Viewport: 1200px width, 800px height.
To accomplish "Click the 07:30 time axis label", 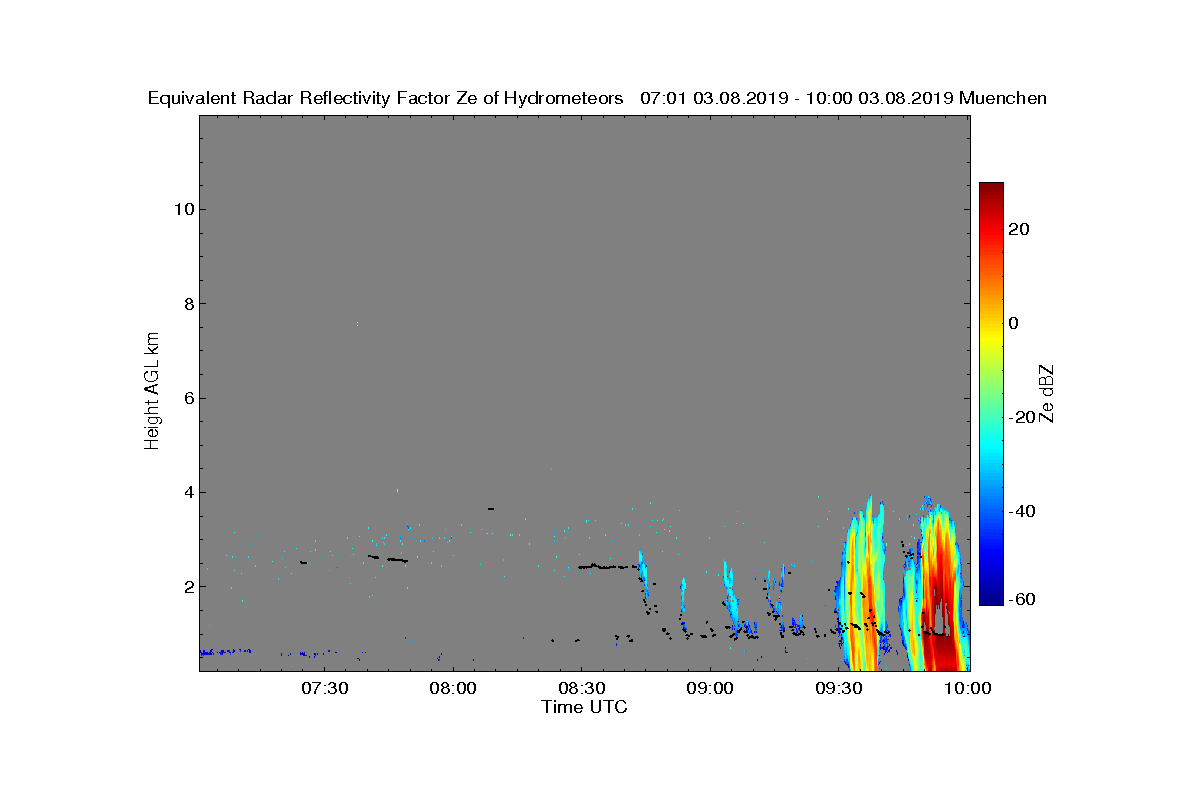I will pos(324,689).
